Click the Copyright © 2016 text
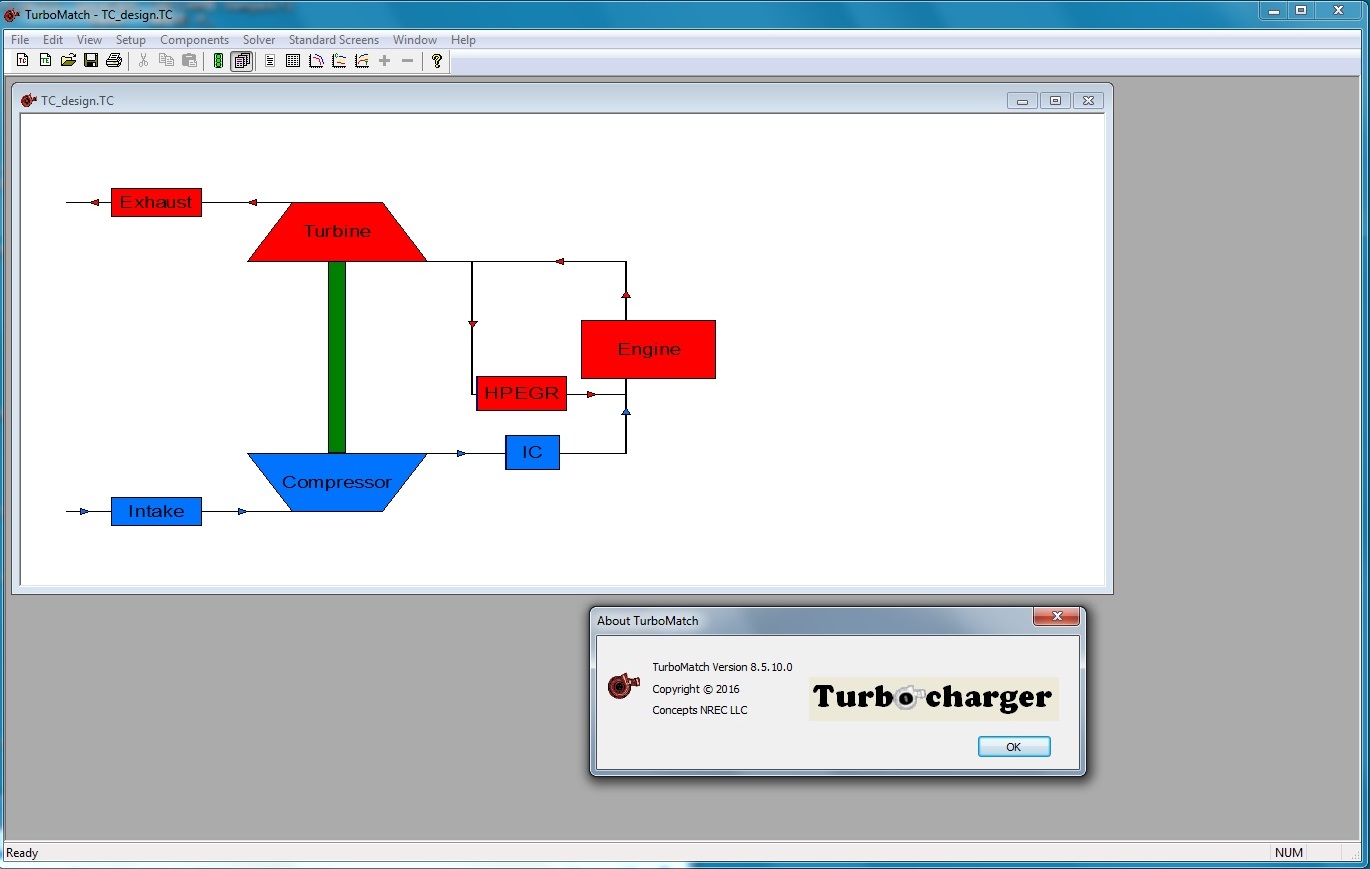1370x869 pixels. 696,689
